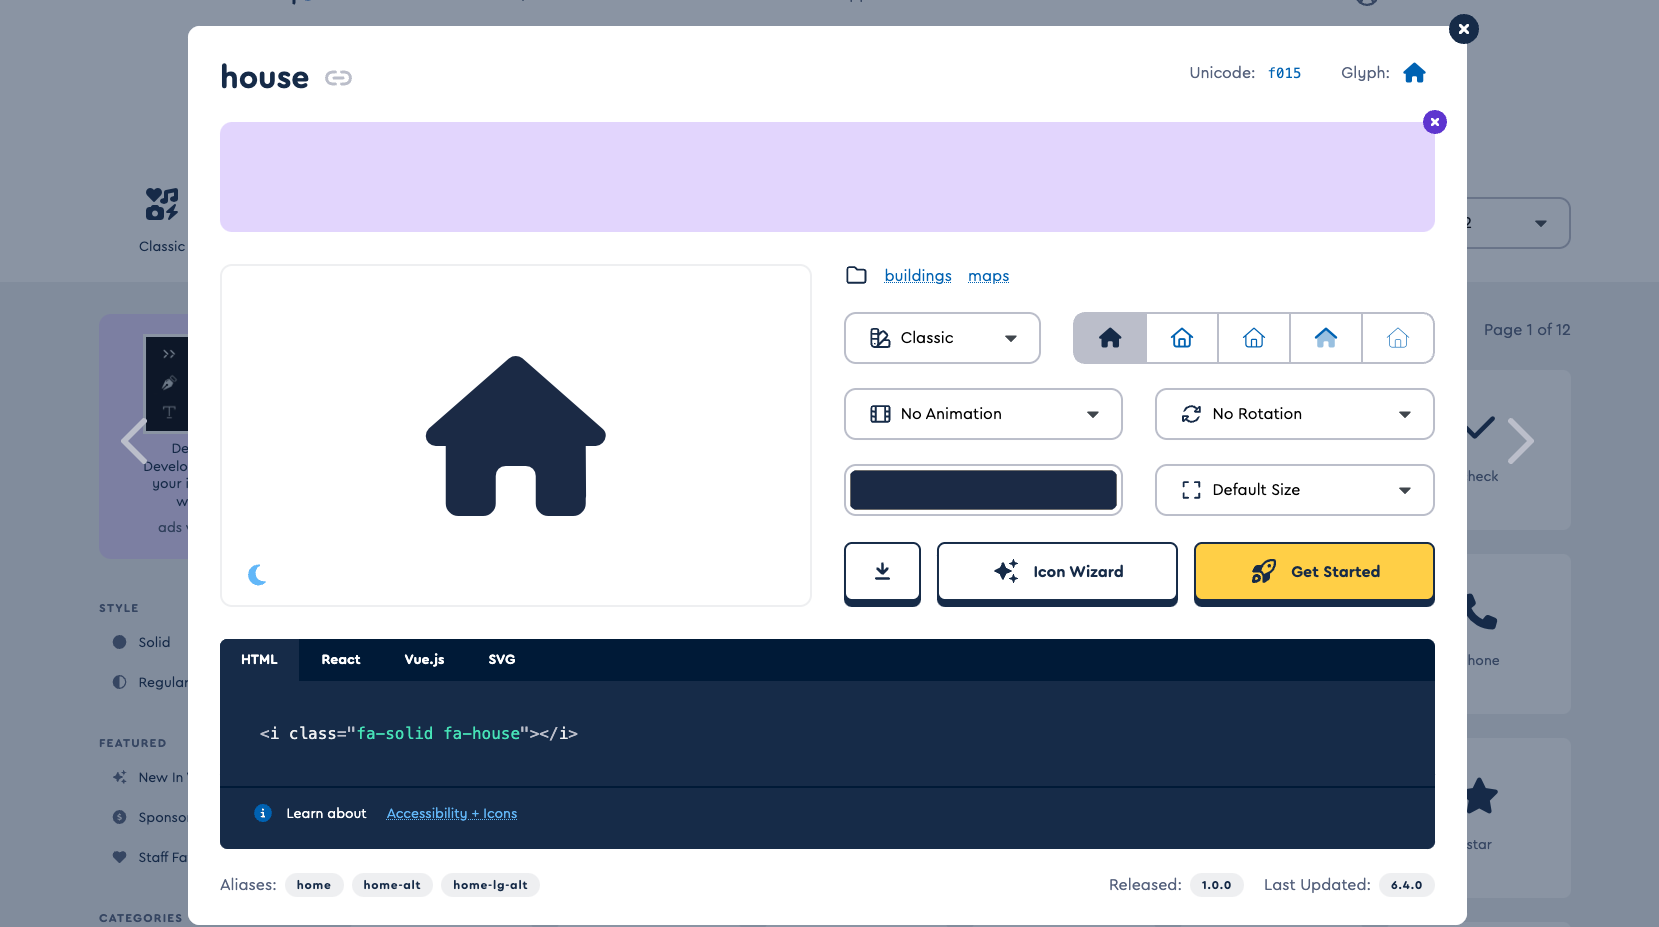The width and height of the screenshot is (1659, 927).
Task: Select the Solid style filter in background sidebar
Action: coord(142,642)
